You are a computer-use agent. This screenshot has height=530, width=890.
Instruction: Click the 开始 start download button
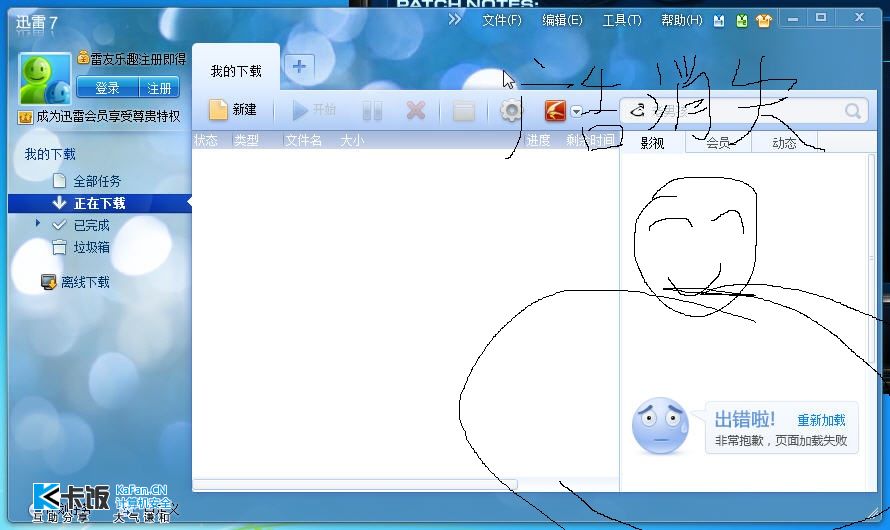(313, 110)
